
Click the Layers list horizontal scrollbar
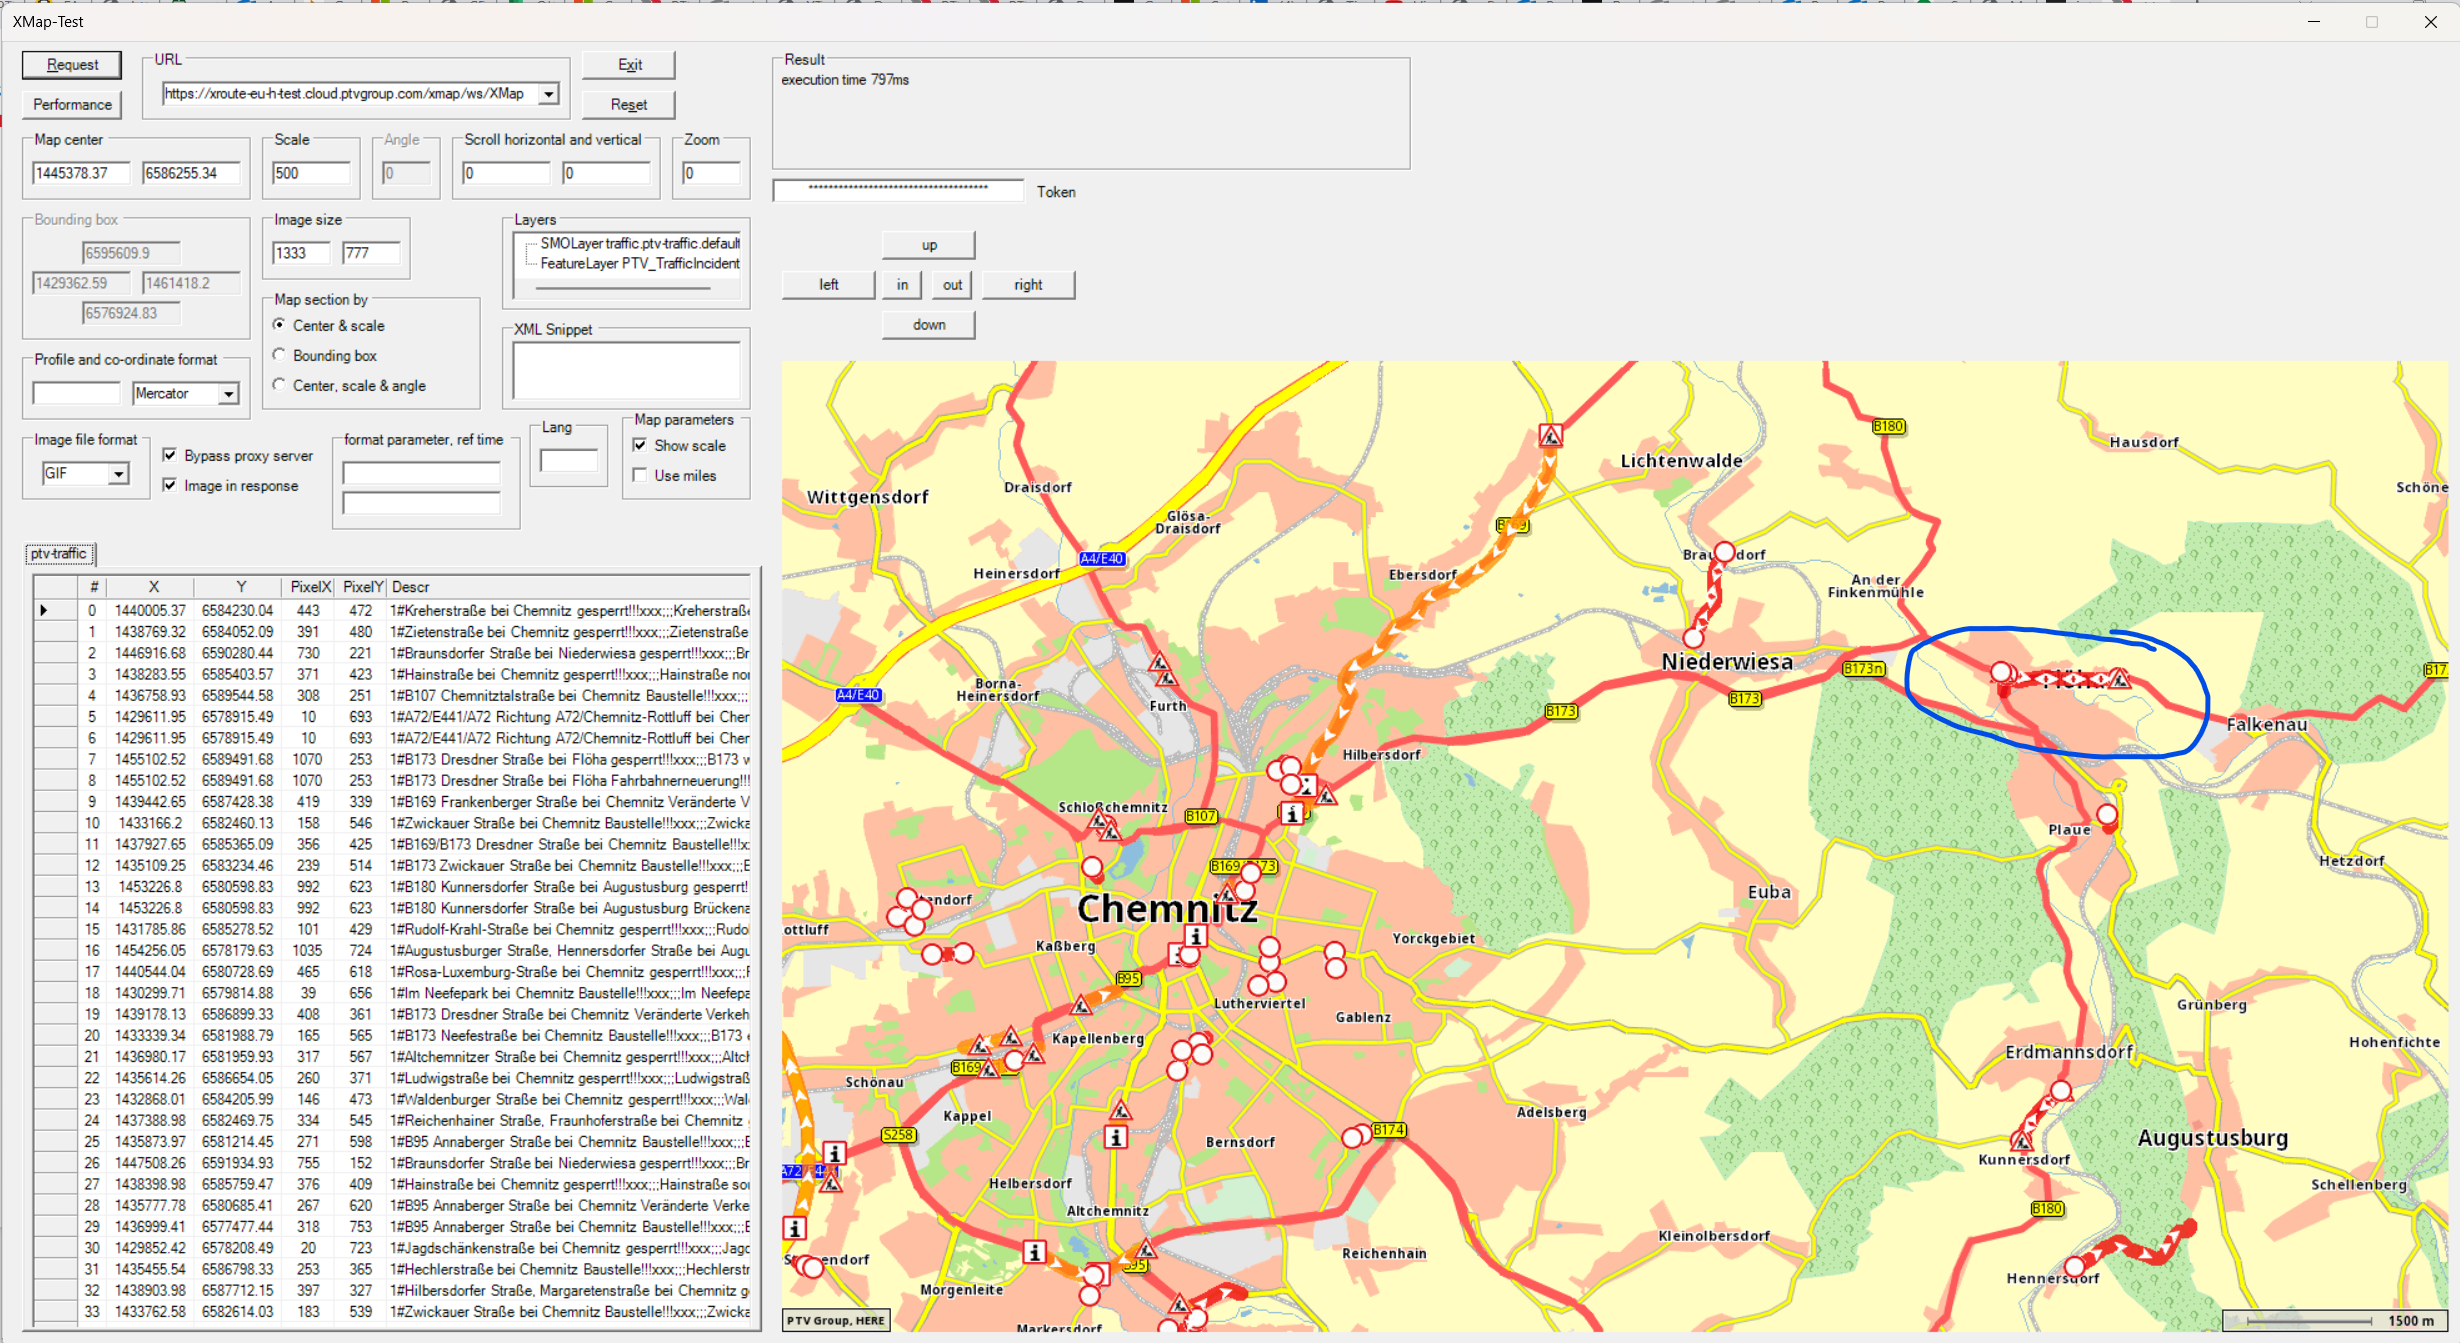point(623,288)
